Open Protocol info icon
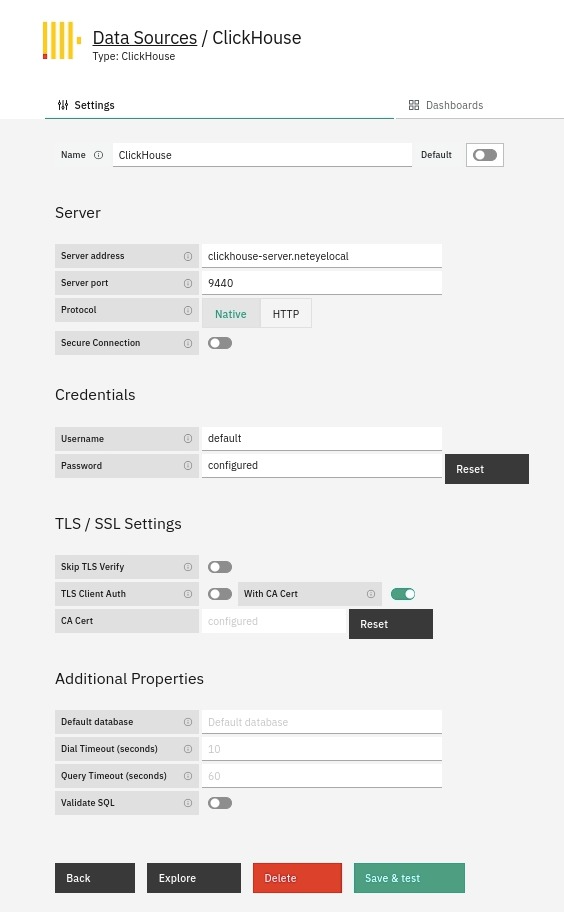Image resolution: width=564 pixels, height=912 pixels. (188, 310)
